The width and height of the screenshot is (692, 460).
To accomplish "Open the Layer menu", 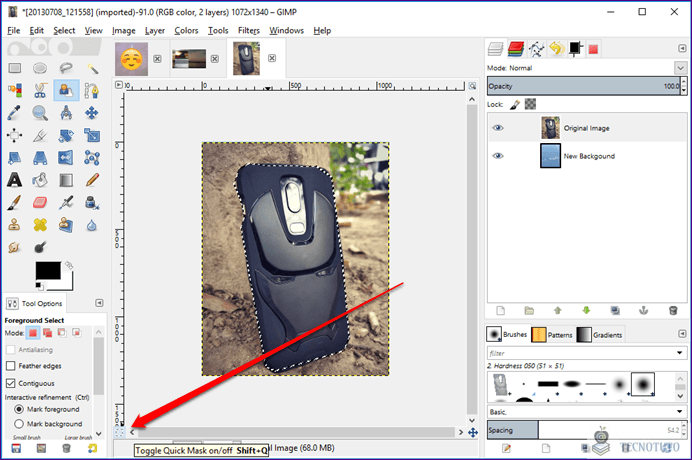I will (154, 30).
